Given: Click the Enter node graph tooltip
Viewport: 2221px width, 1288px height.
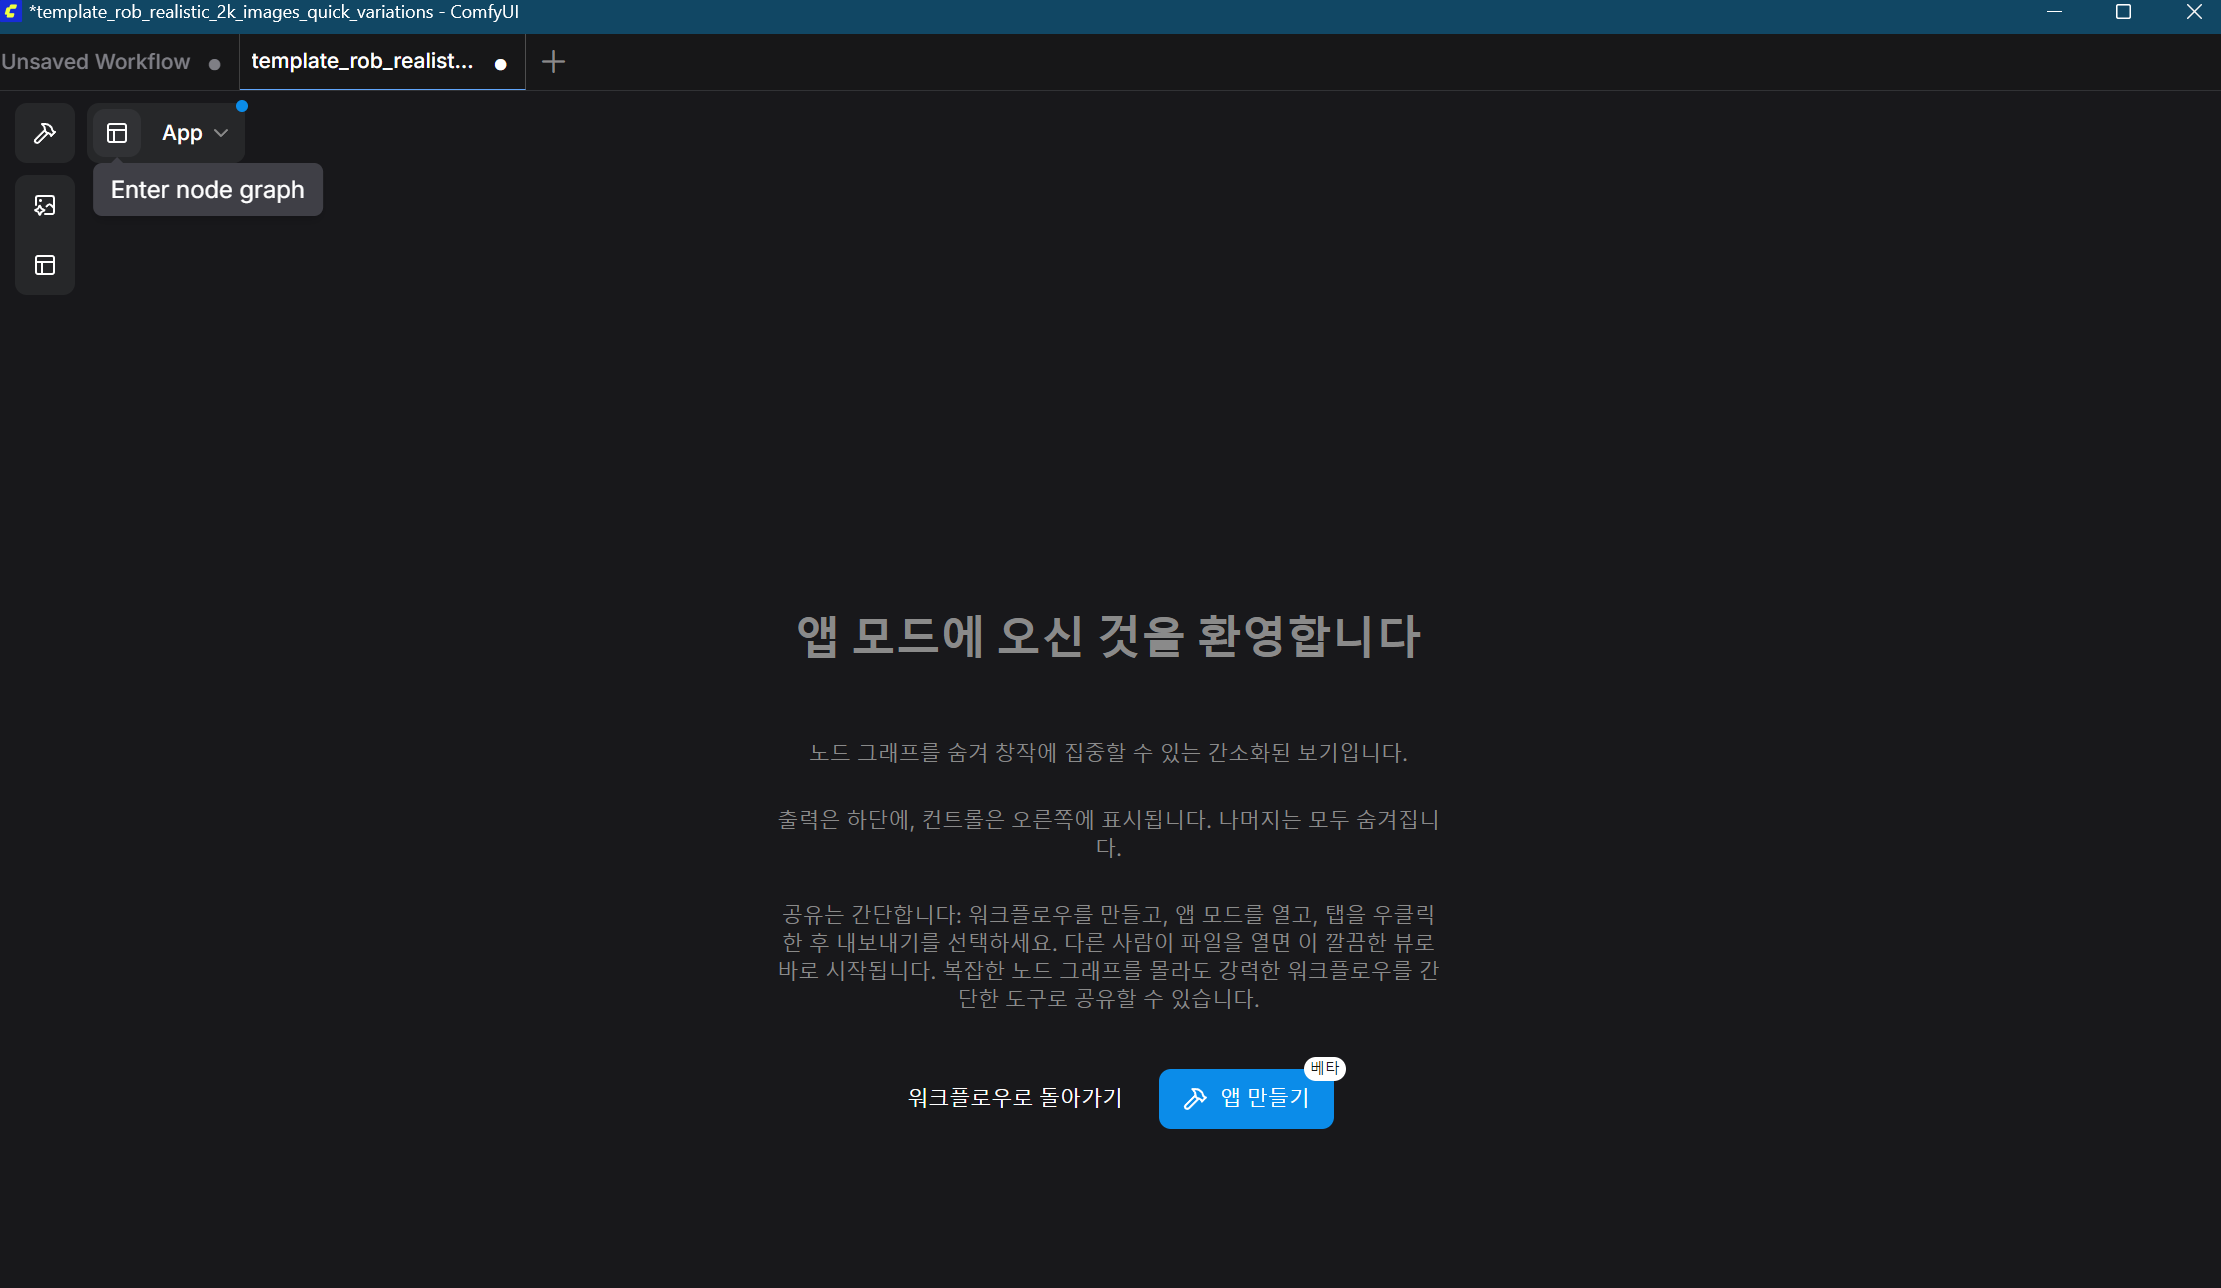Looking at the screenshot, I should point(208,190).
